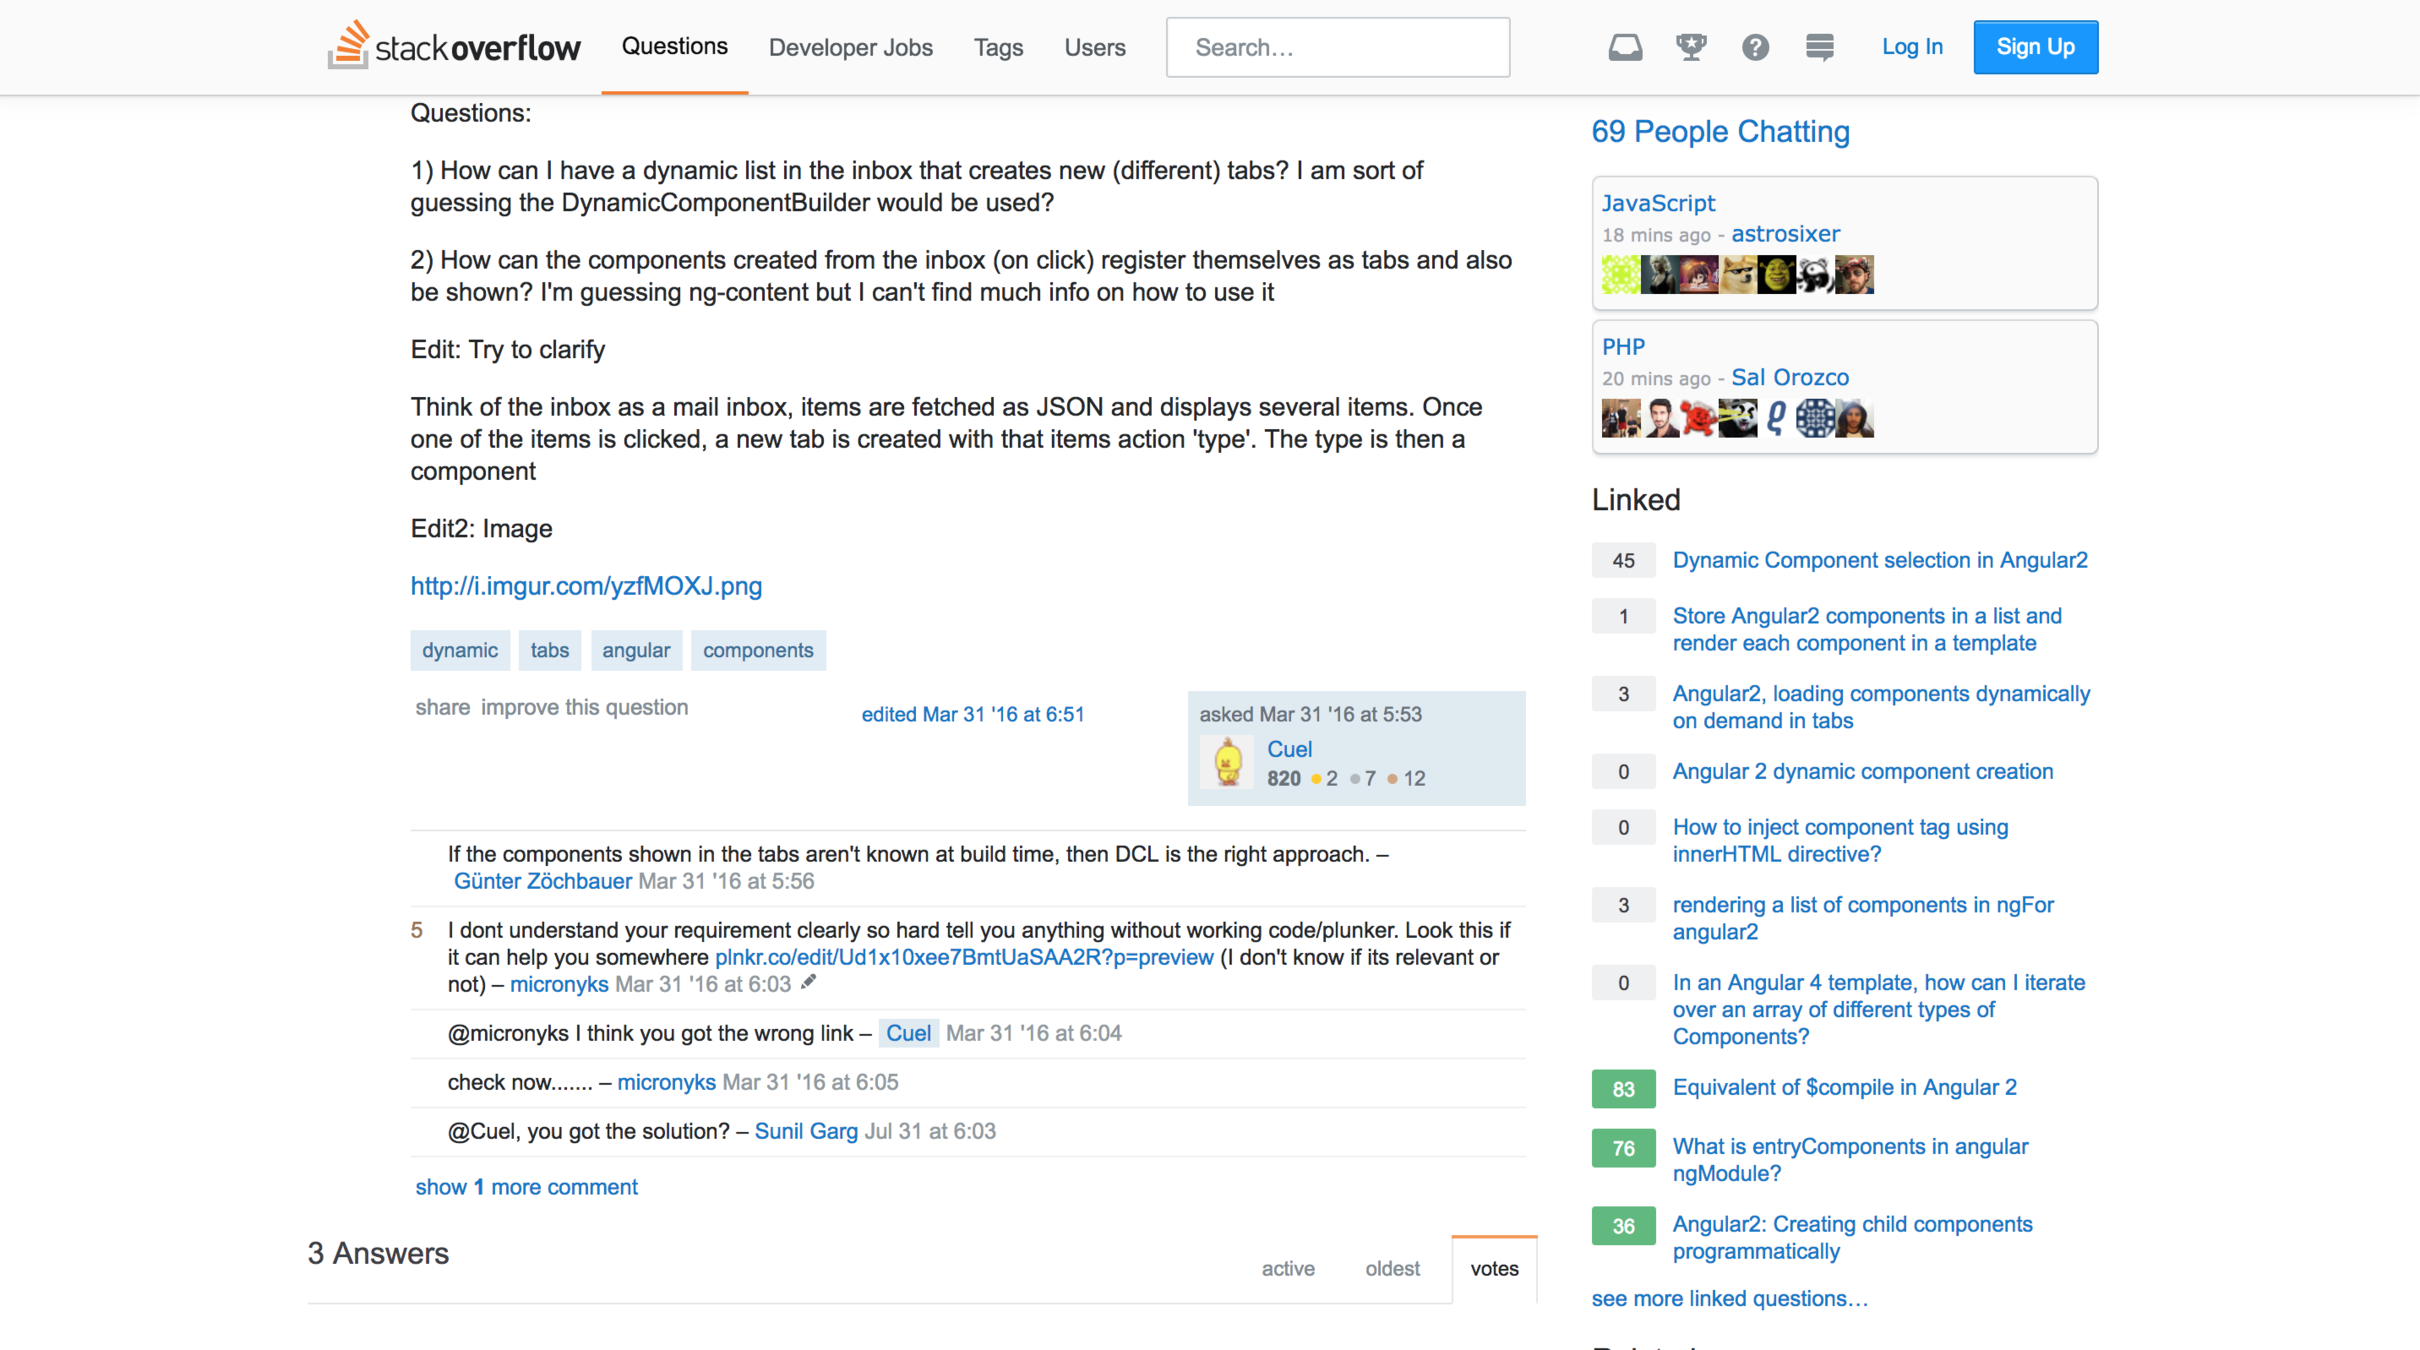Sort answers by active tab

[x=1287, y=1268]
